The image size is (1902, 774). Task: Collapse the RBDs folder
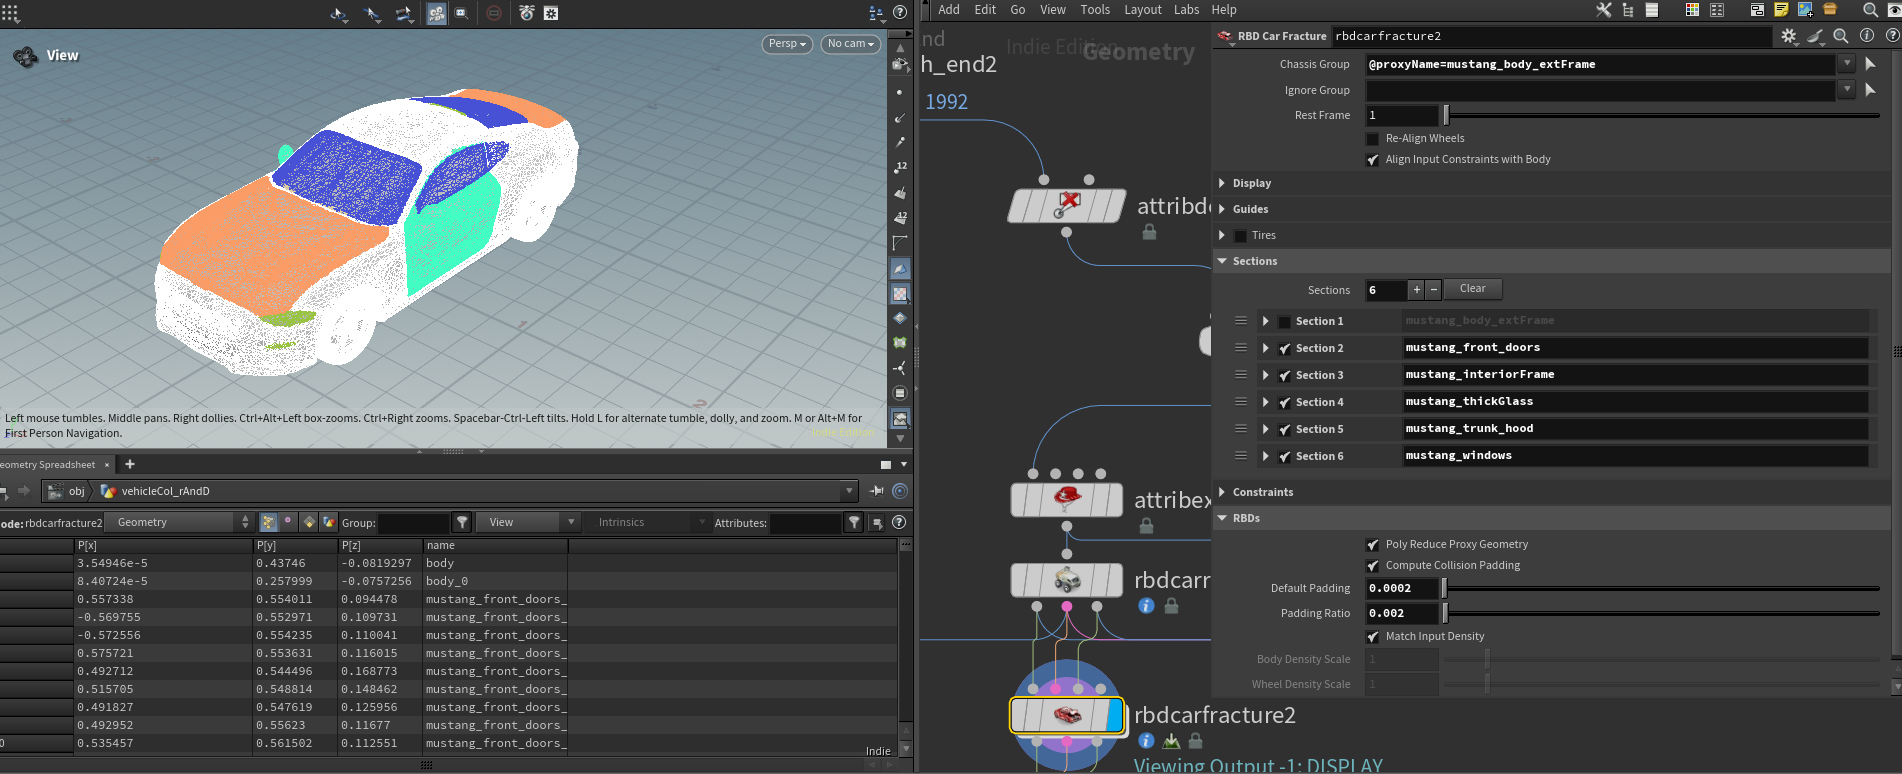coord(1222,518)
